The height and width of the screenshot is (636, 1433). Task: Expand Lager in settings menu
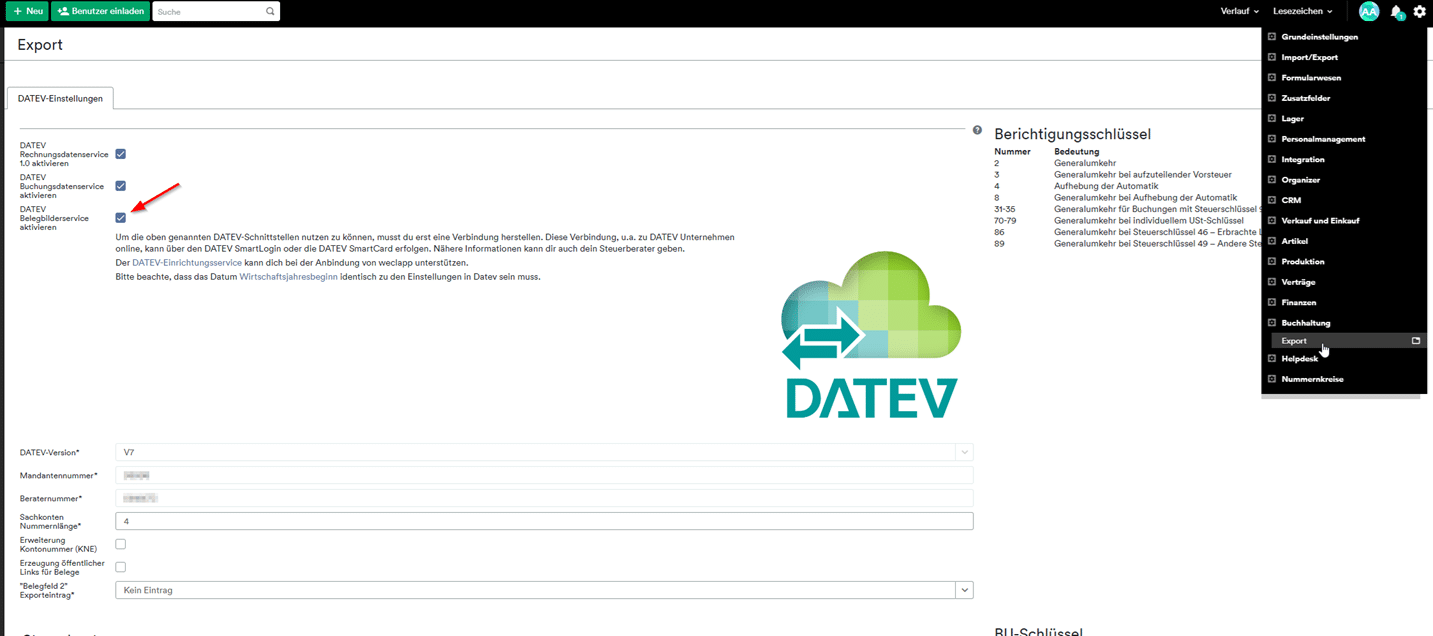point(1292,118)
